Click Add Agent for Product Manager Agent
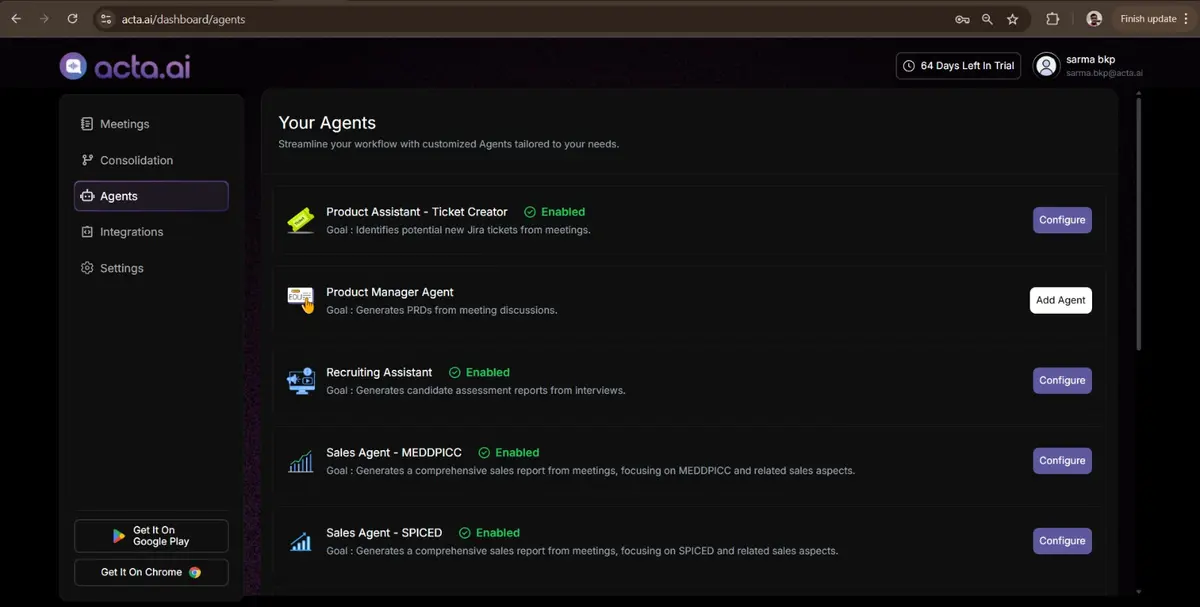Image resolution: width=1200 pixels, height=607 pixels. [x=1060, y=299]
